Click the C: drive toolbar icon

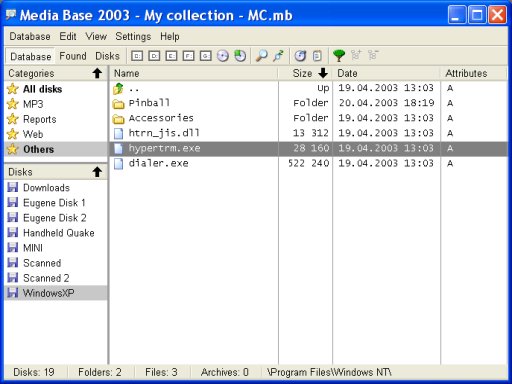[137, 56]
